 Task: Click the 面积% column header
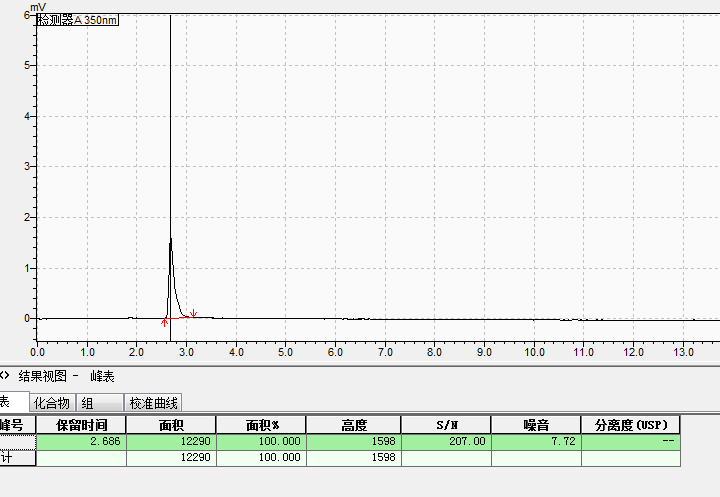[262, 425]
